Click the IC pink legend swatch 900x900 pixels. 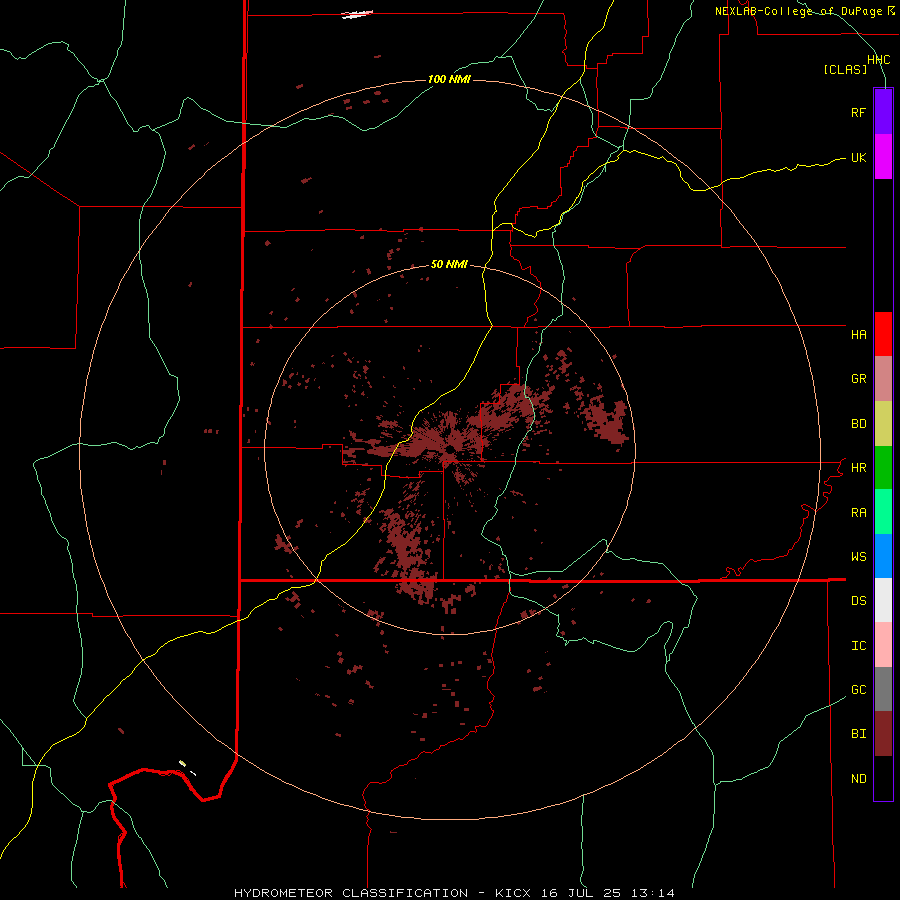click(883, 645)
